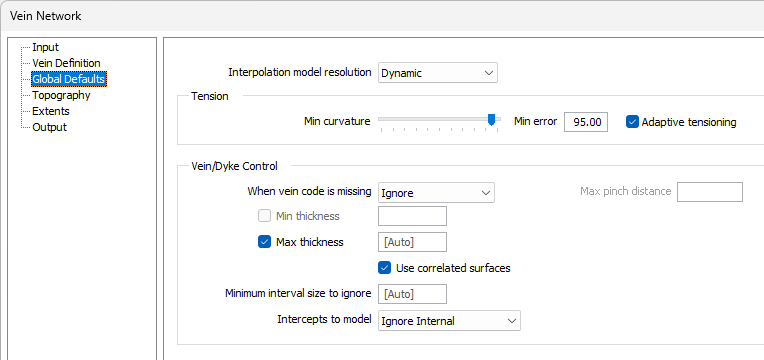Open the Intercepts to model dropdown

coord(449,321)
